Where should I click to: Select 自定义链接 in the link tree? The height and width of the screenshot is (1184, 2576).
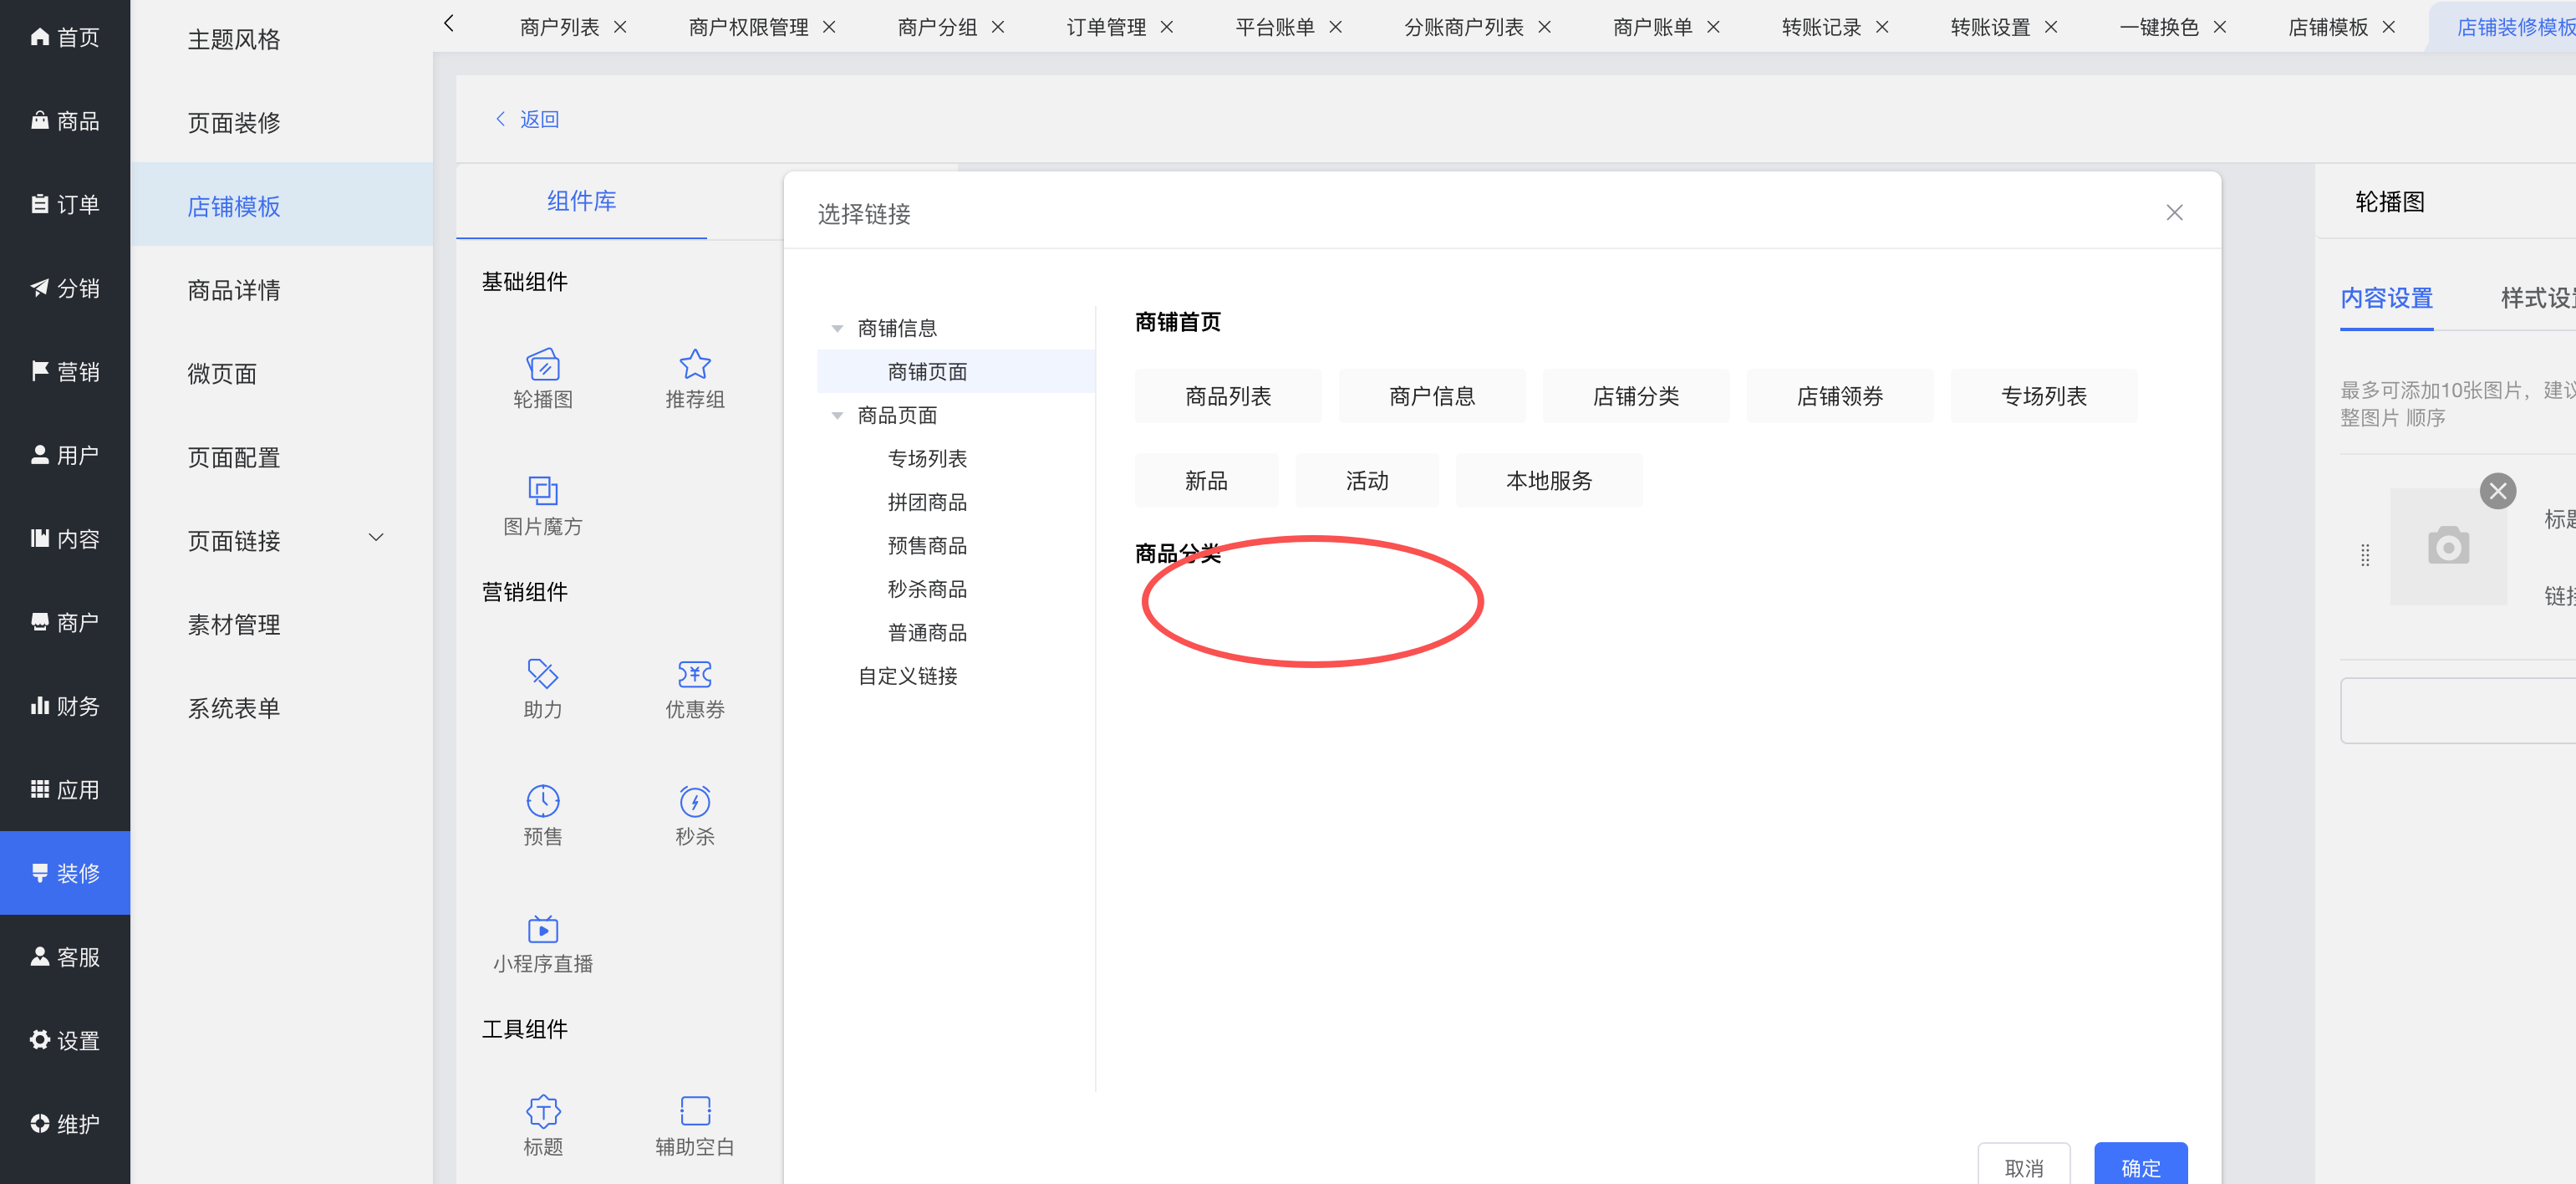[x=907, y=677]
